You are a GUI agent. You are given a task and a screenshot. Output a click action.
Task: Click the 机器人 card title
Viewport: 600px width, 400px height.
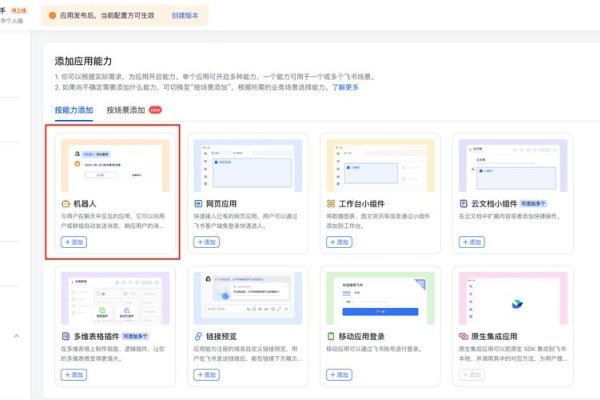(x=85, y=204)
